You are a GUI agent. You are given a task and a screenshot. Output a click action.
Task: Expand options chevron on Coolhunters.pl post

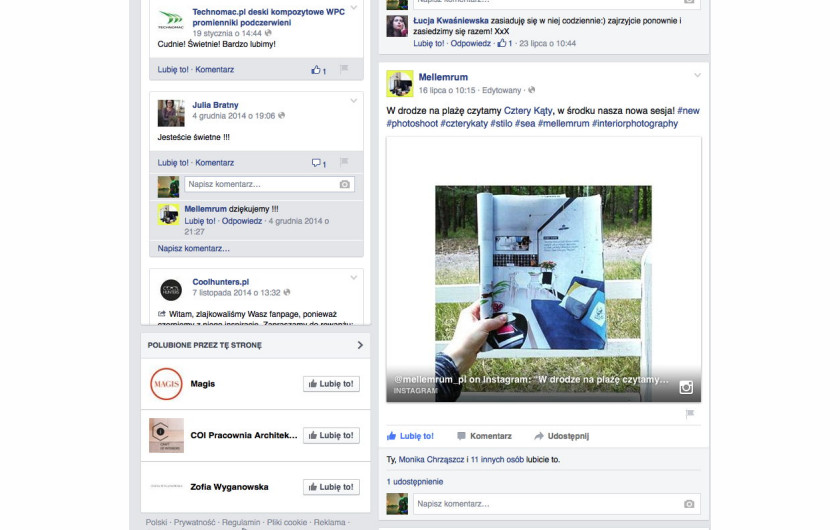tap(354, 278)
